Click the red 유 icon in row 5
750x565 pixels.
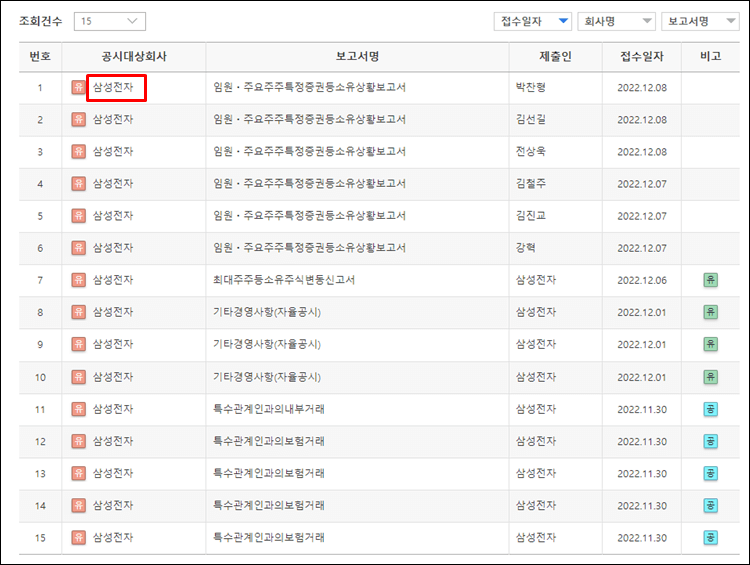[x=78, y=215]
